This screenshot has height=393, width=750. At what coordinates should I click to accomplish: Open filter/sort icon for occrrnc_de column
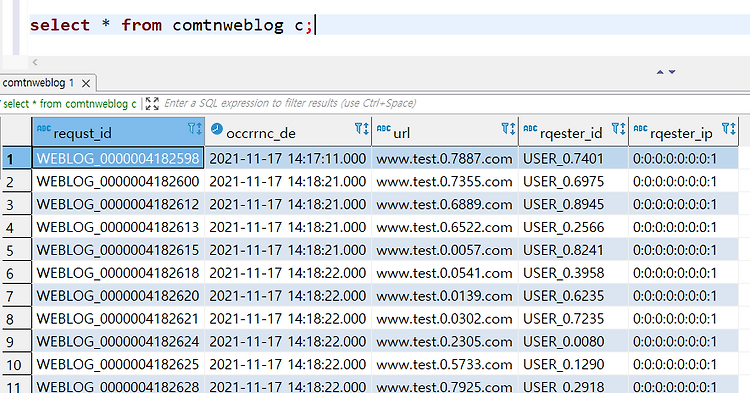(x=362, y=129)
